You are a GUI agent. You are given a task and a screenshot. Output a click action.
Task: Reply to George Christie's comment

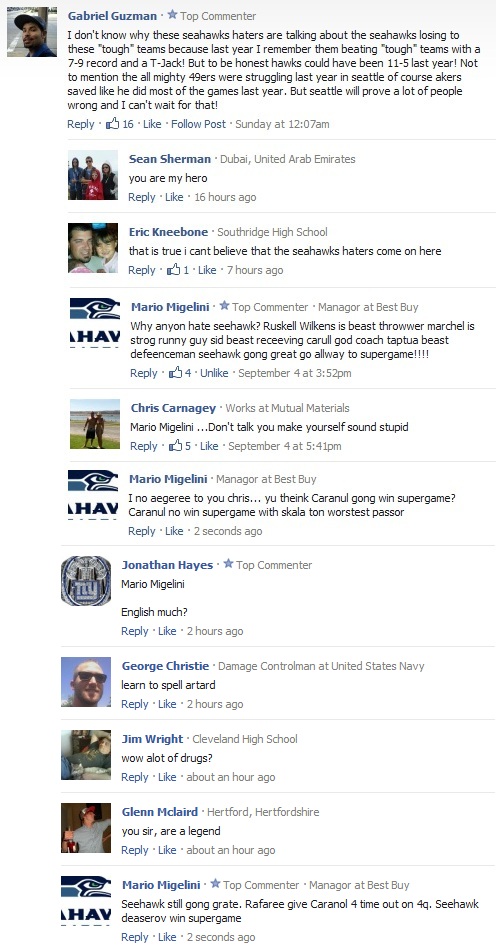[x=134, y=704]
